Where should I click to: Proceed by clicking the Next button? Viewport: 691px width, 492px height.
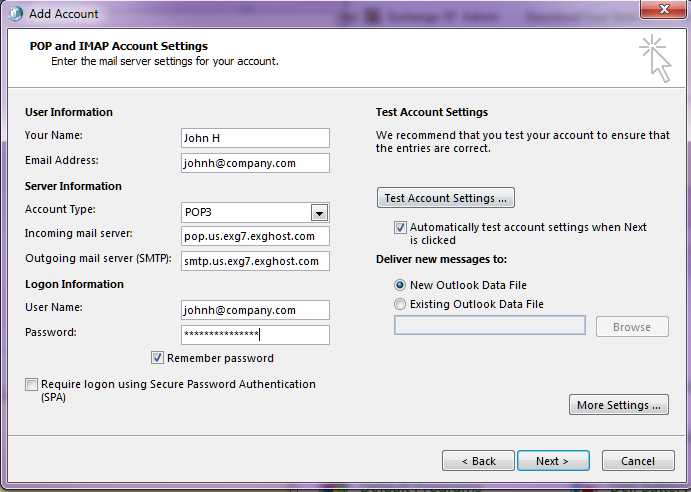(x=552, y=461)
